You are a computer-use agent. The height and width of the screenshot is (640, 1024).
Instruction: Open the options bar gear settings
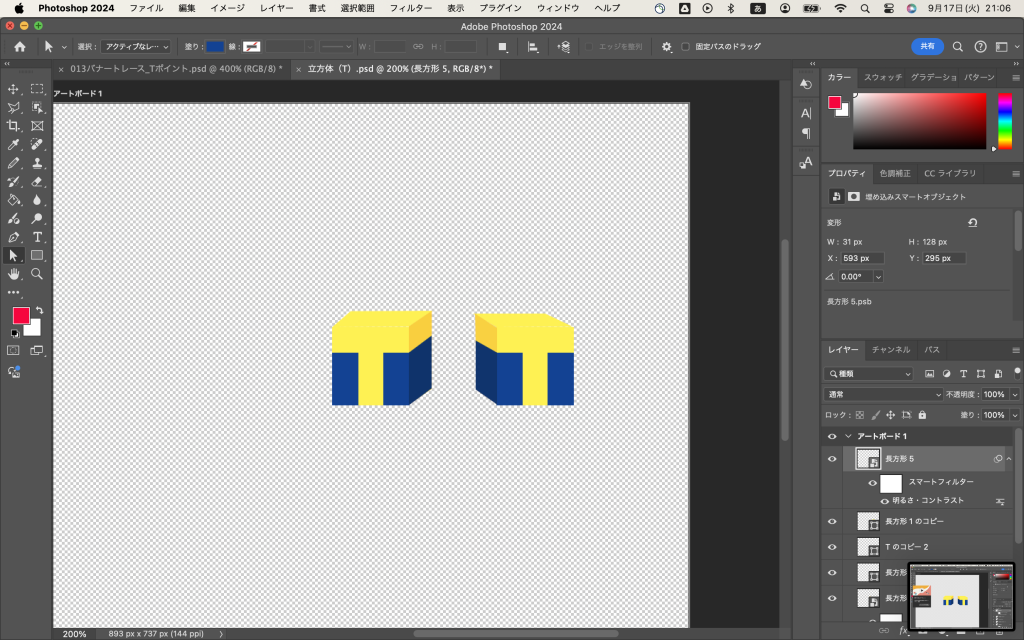pos(666,46)
